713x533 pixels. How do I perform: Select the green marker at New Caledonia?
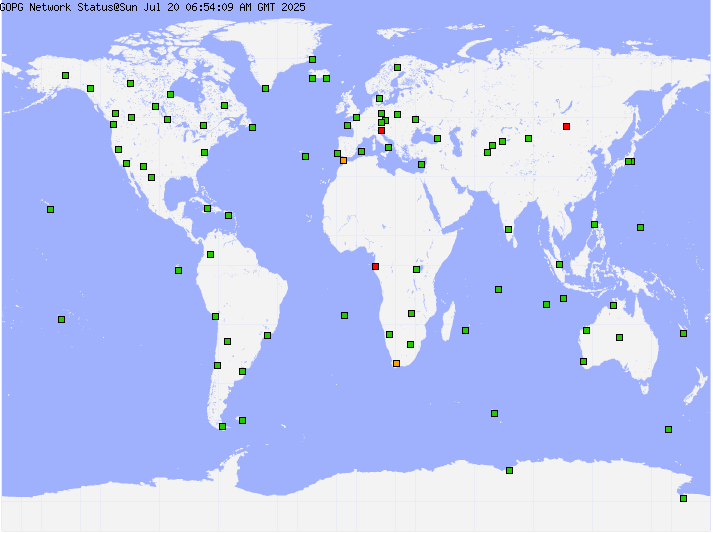(x=683, y=334)
